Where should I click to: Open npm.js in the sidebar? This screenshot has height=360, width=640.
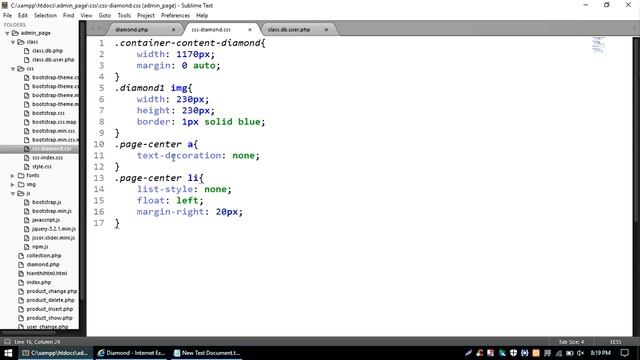40,247
